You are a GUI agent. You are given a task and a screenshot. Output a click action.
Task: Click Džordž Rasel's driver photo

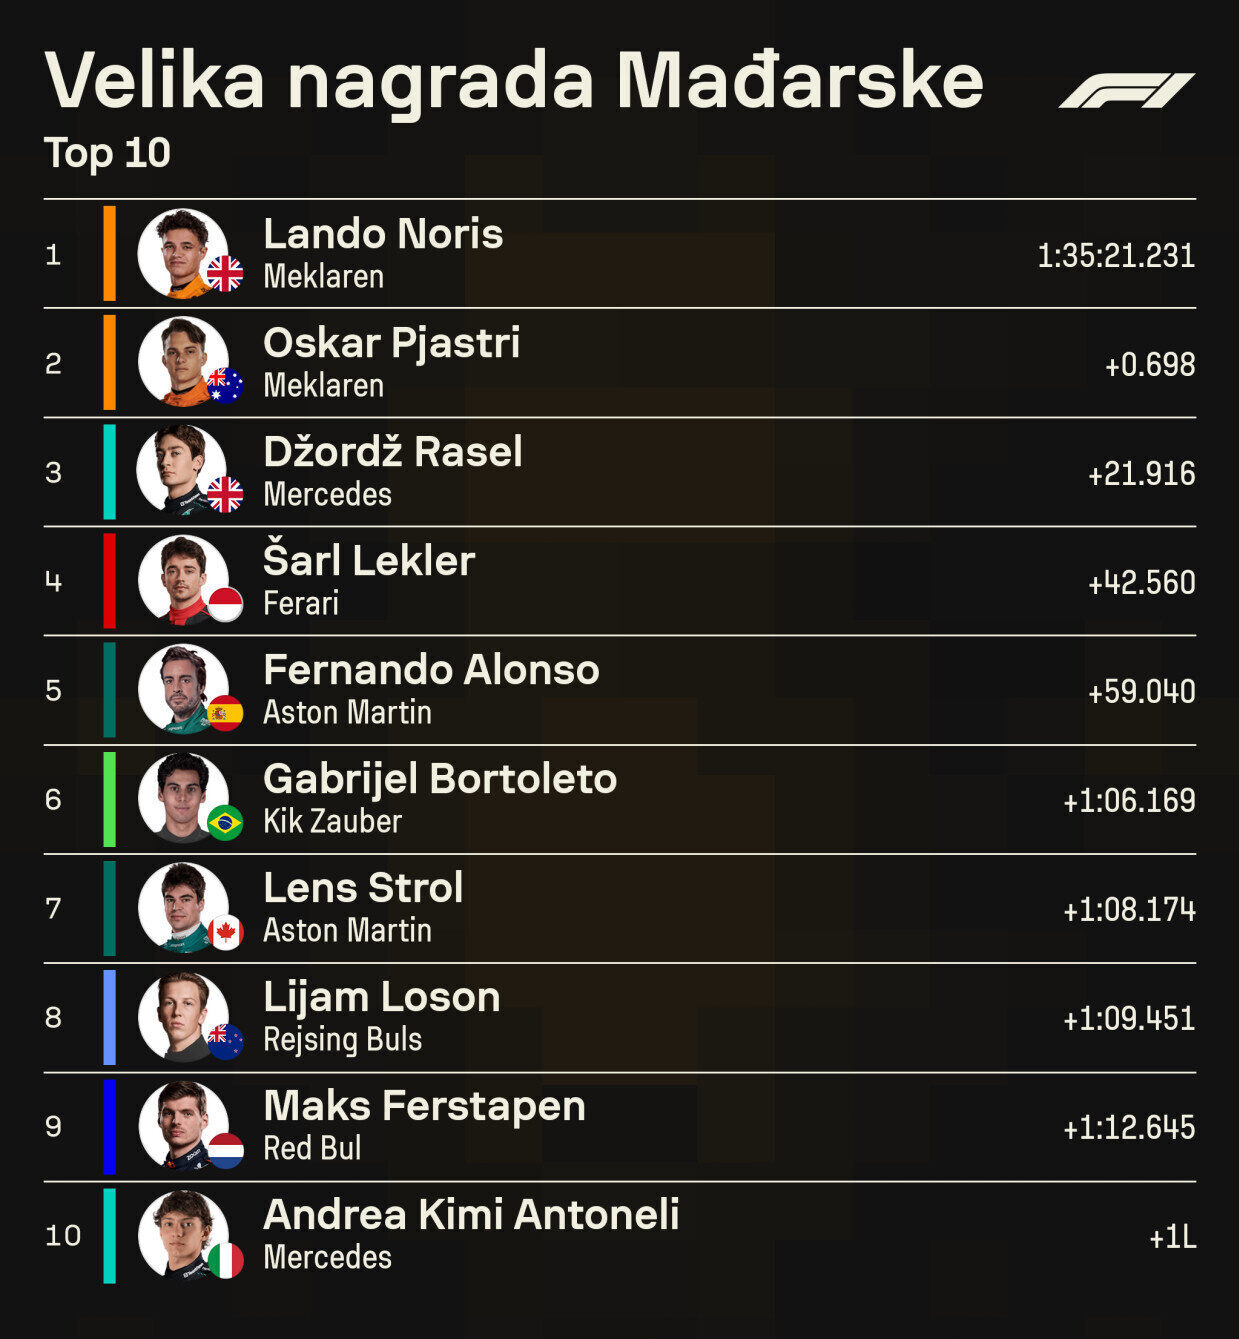pos(180,470)
